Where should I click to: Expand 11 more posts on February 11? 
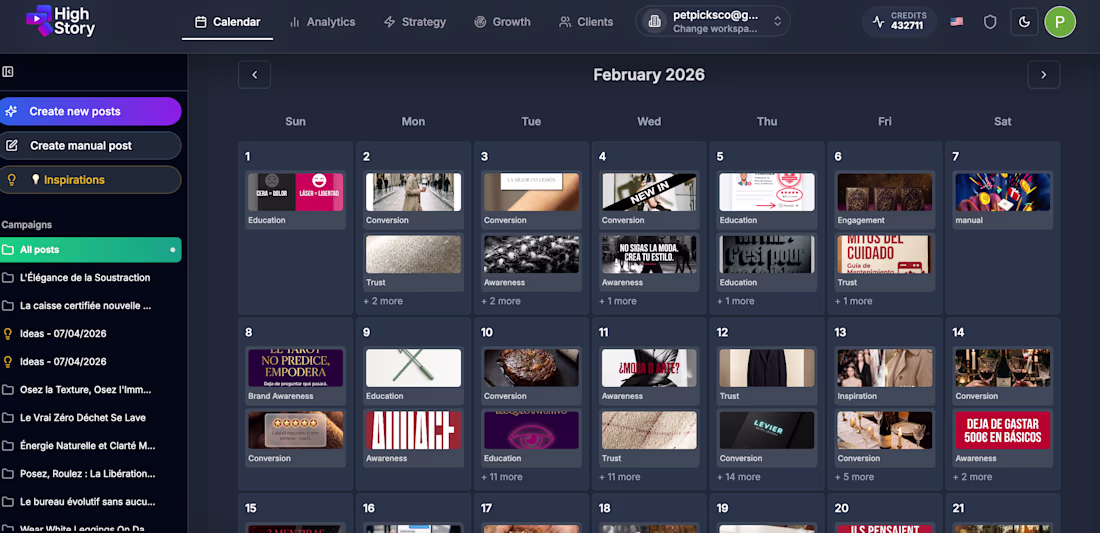click(620, 477)
